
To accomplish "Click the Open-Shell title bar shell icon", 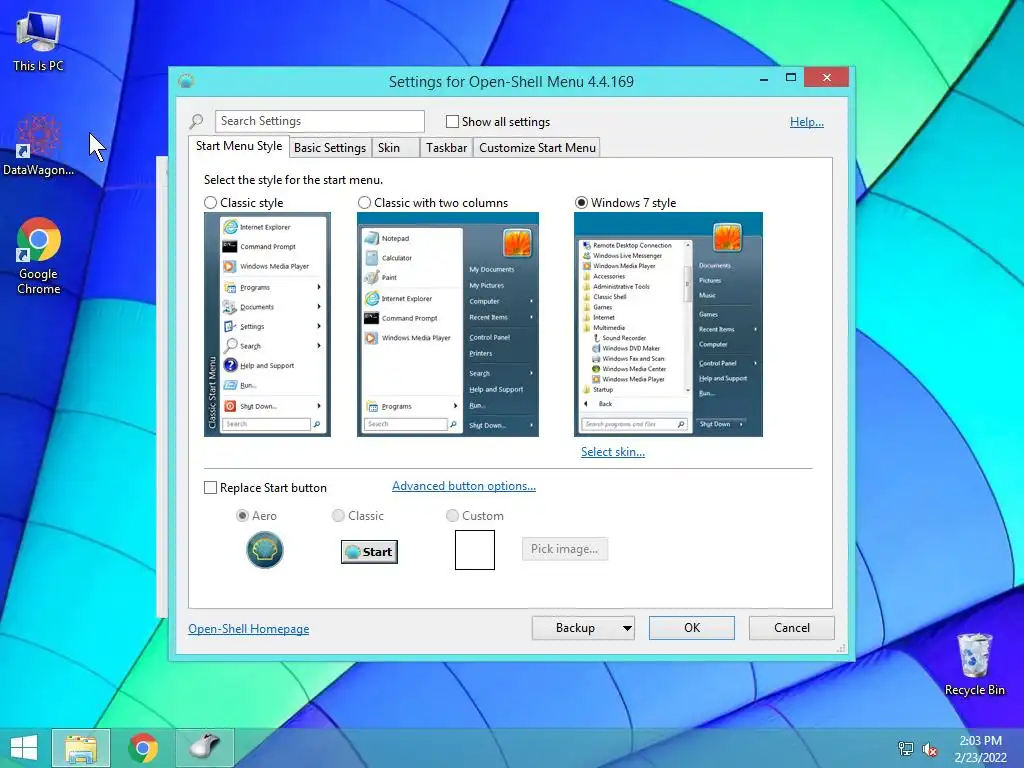I will click(187, 82).
